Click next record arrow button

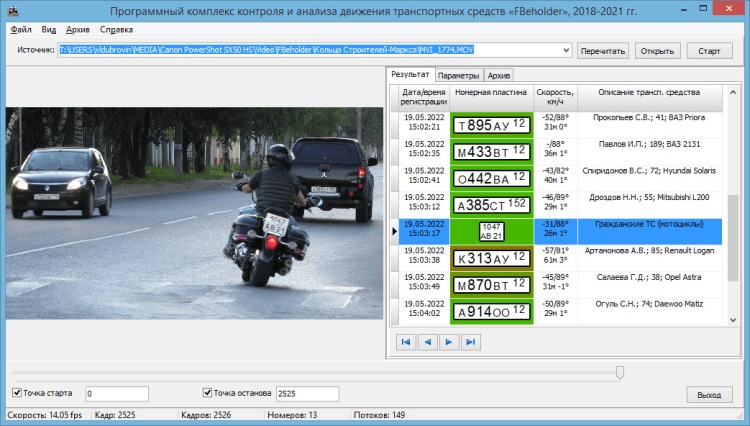pyautogui.click(x=449, y=342)
